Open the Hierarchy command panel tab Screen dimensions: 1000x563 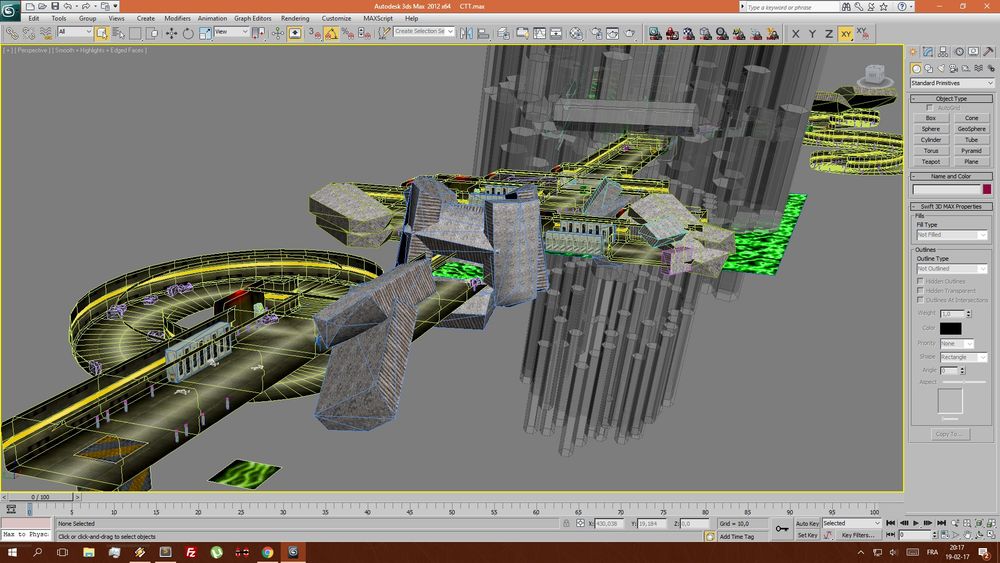(943, 52)
